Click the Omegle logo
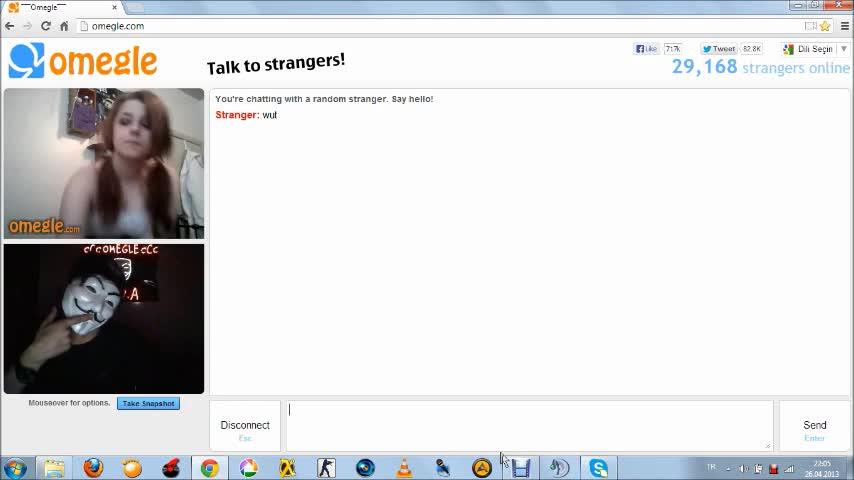Viewport: 854px width, 480px height. [83, 60]
